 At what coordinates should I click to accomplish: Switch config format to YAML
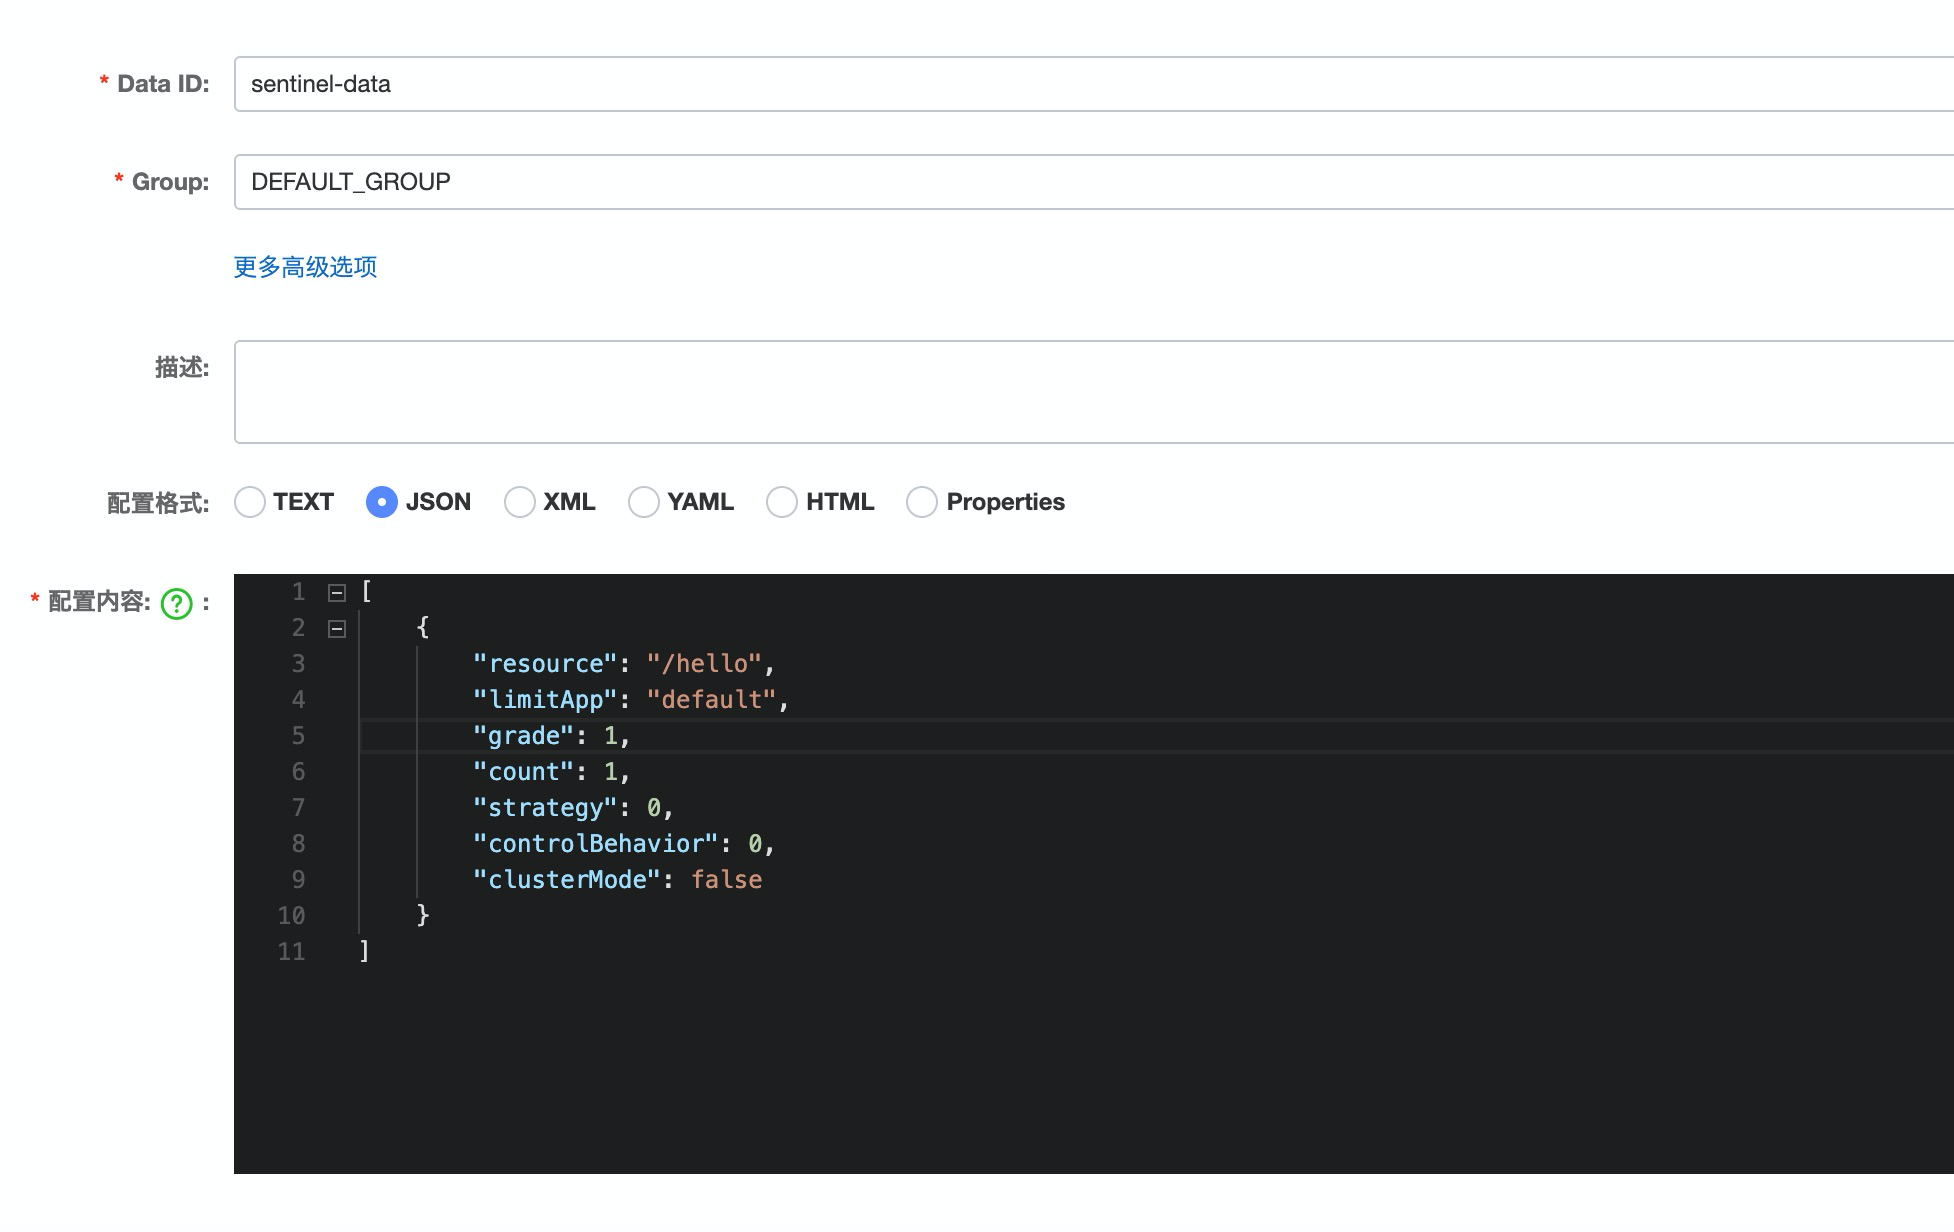644,502
